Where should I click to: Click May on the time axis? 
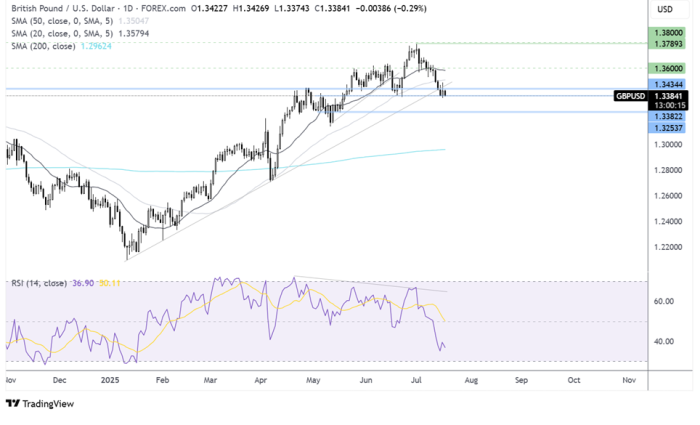(313, 380)
